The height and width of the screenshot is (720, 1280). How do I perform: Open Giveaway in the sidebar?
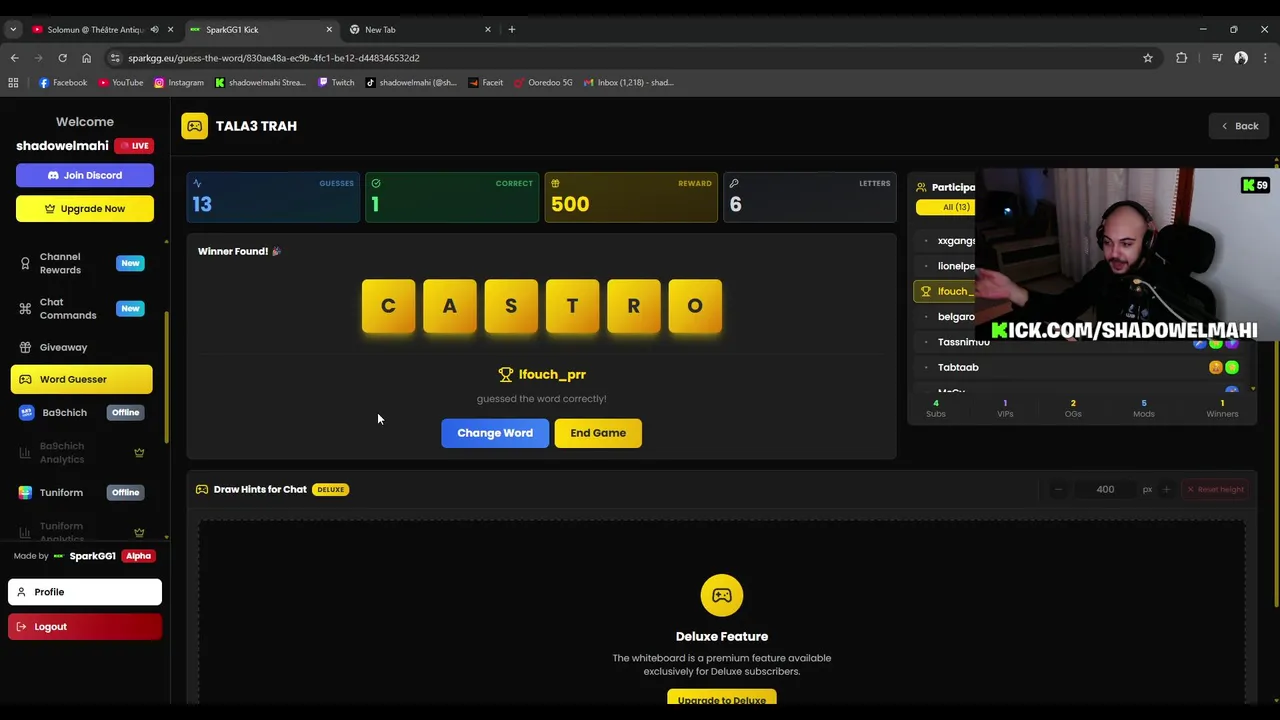(82, 347)
